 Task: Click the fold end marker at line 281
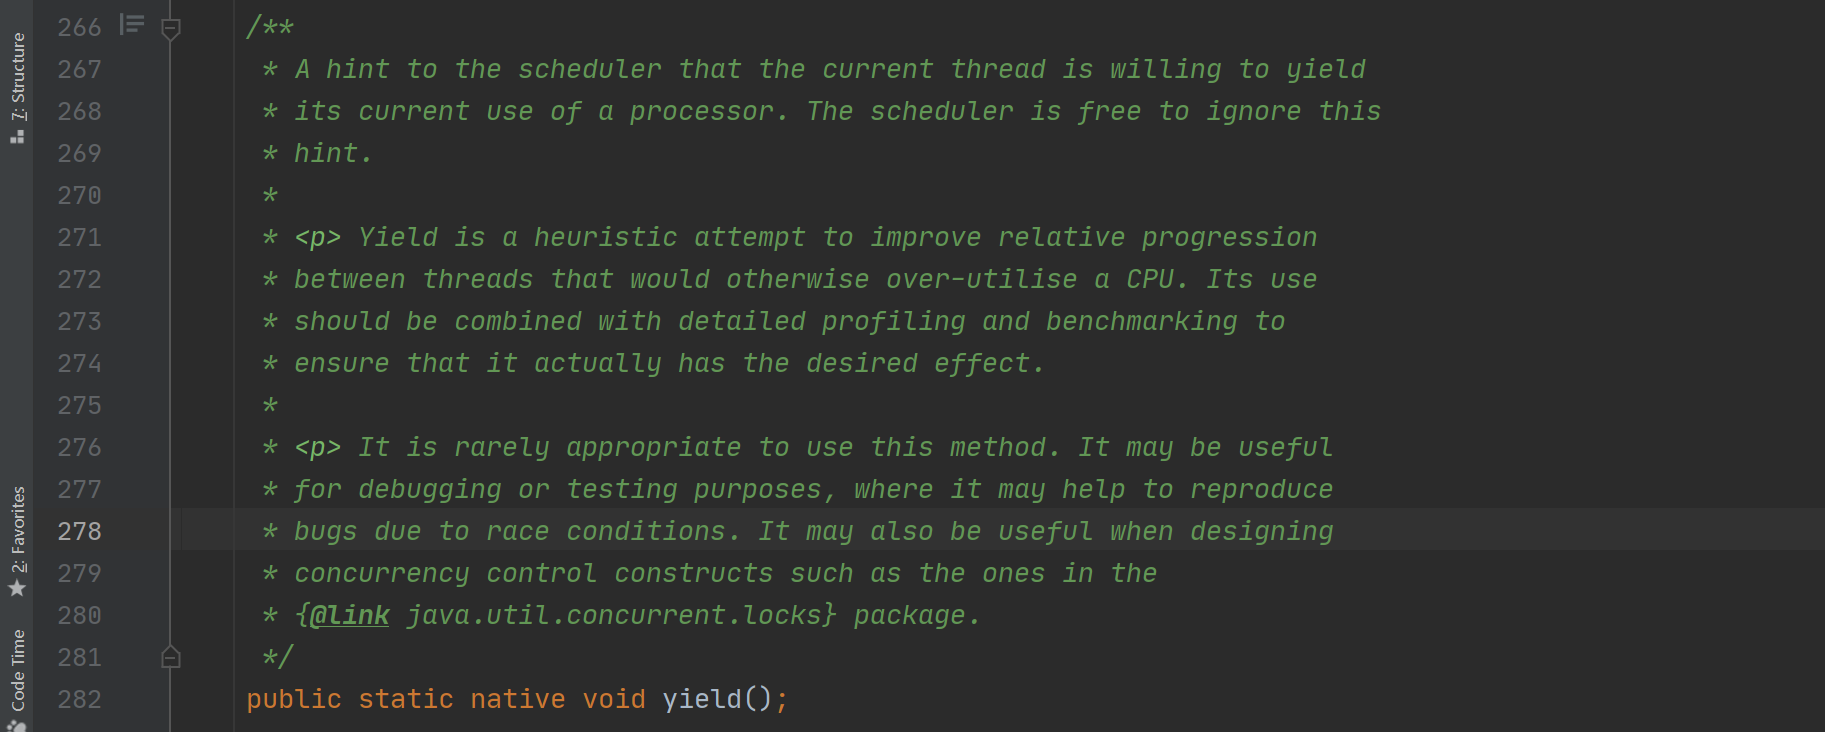click(171, 657)
